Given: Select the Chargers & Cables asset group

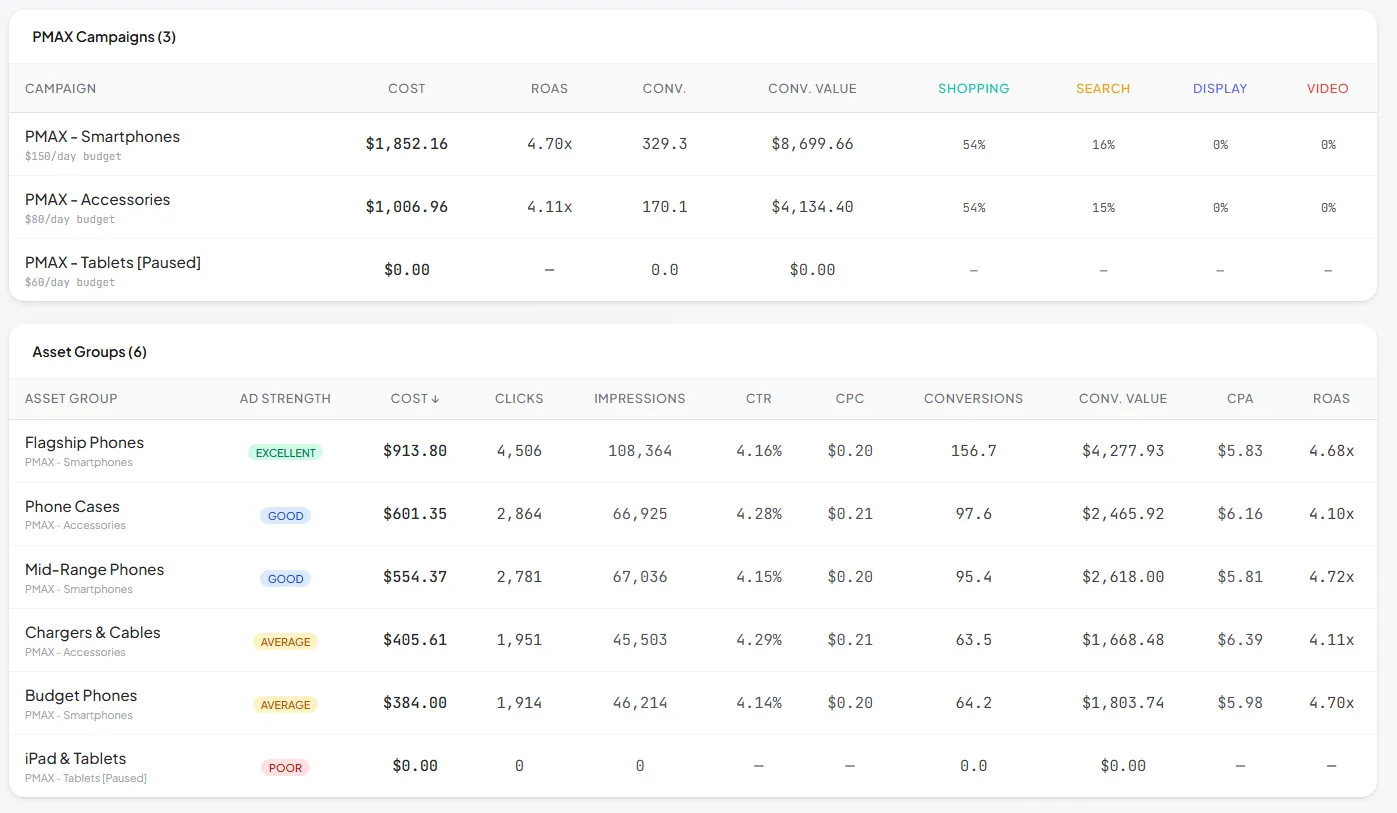Looking at the screenshot, I should pos(693,640).
